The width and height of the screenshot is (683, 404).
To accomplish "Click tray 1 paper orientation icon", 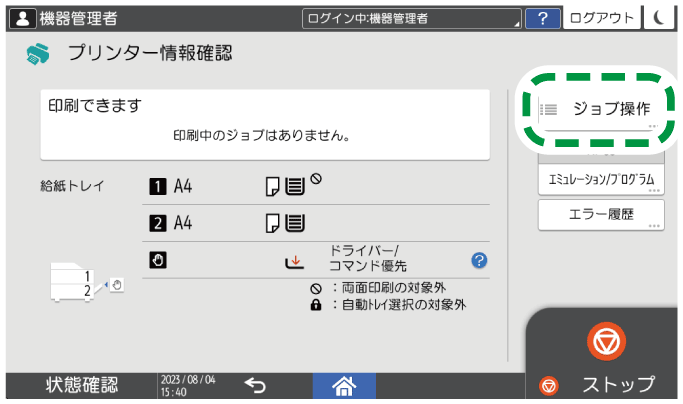I will pyautogui.click(x=273, y=187).
